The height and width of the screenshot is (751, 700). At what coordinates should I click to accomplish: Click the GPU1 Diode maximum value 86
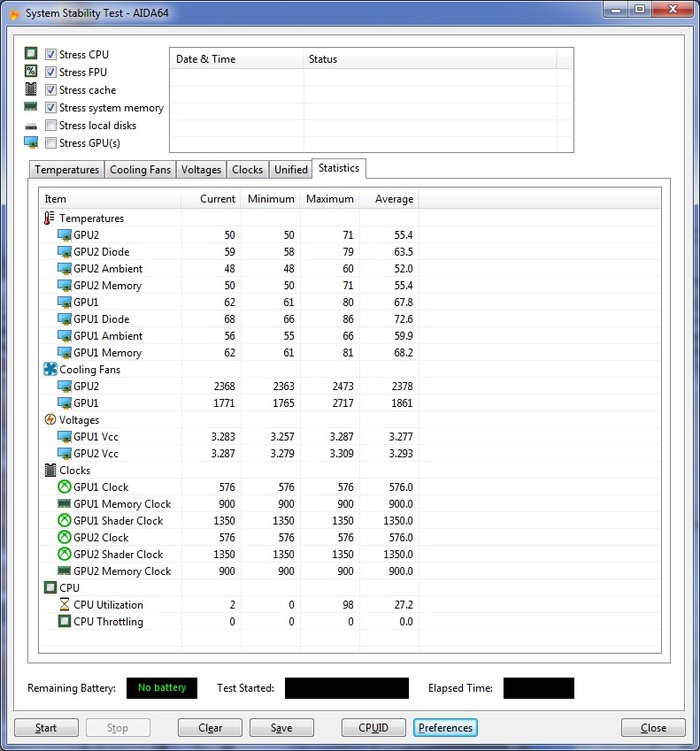coord(348,319)
